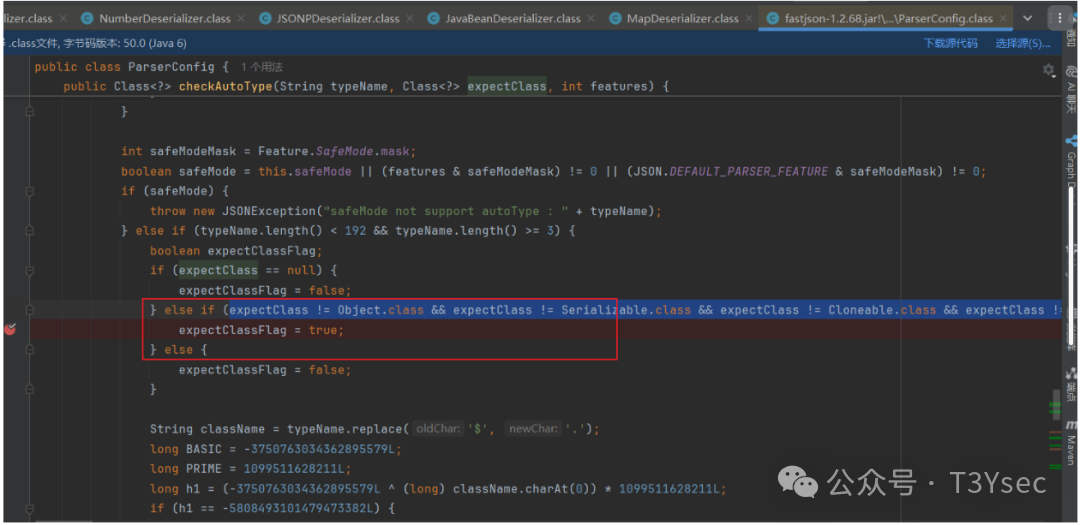Collapse the 'if (expectClass == null)' block

coord(29,270)
